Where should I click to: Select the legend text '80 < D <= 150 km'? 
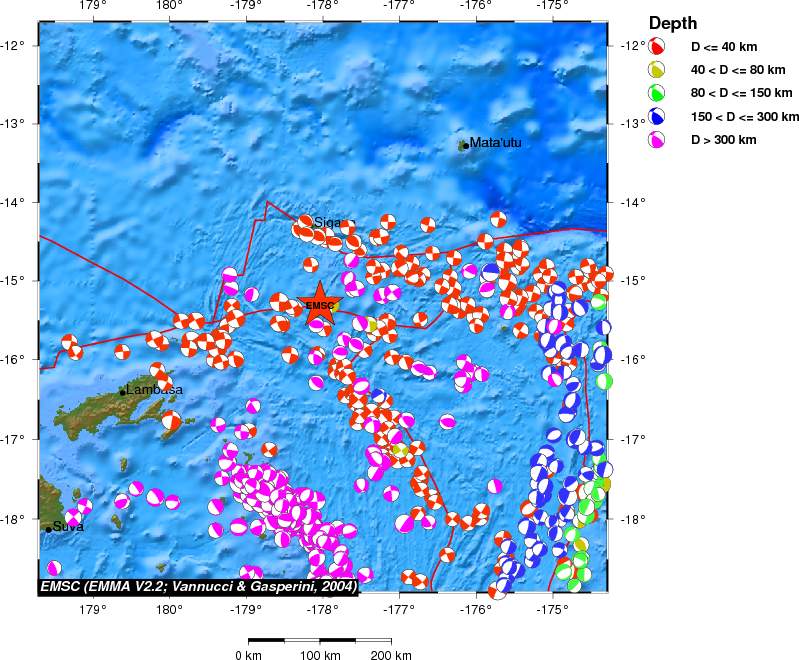click(x=741, y=93)
